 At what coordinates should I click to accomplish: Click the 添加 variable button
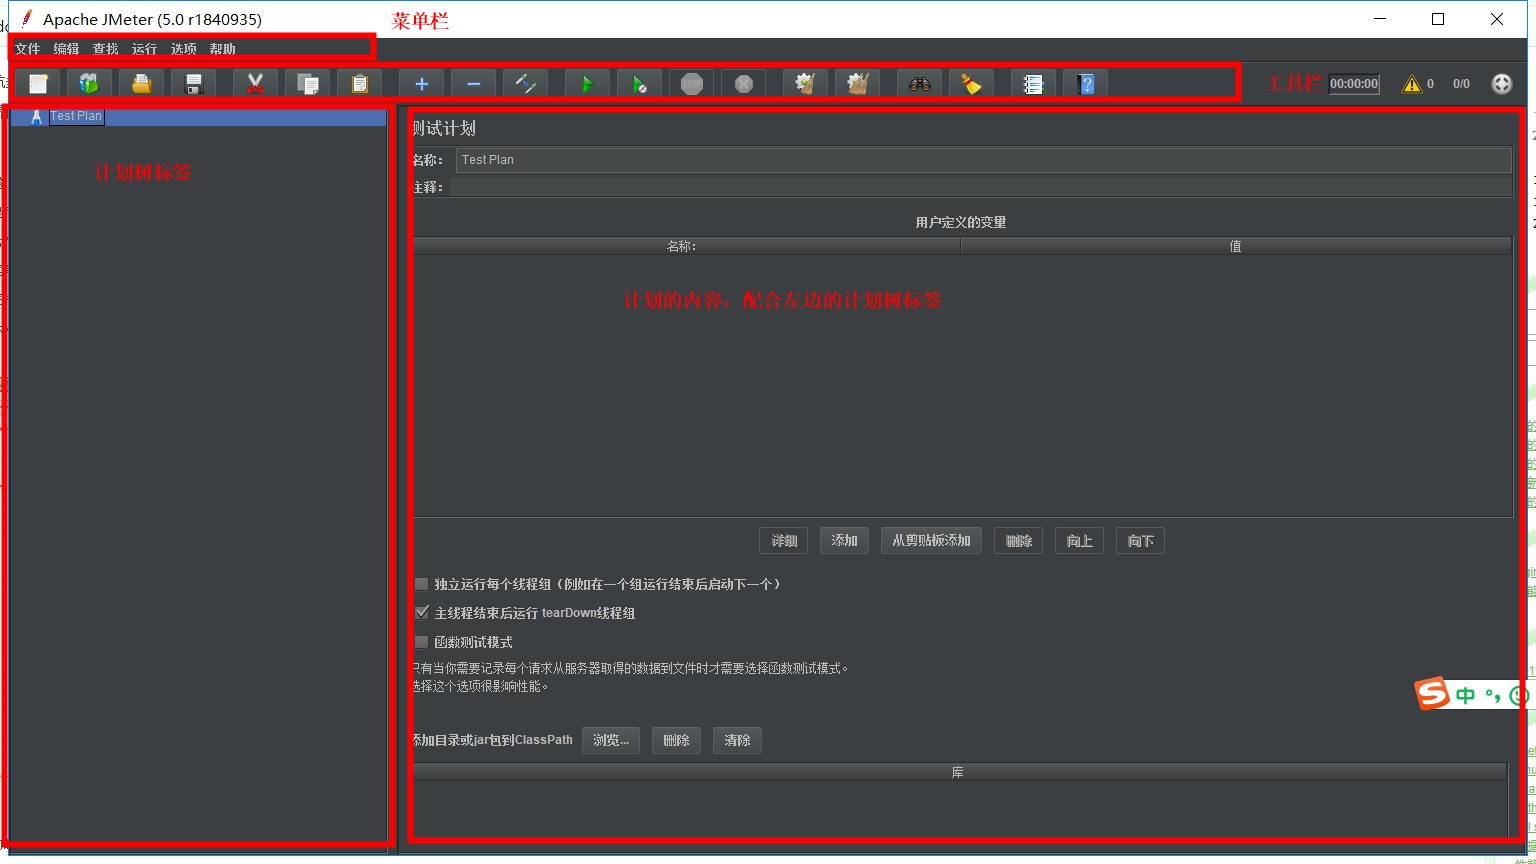[x=845, y=541]
